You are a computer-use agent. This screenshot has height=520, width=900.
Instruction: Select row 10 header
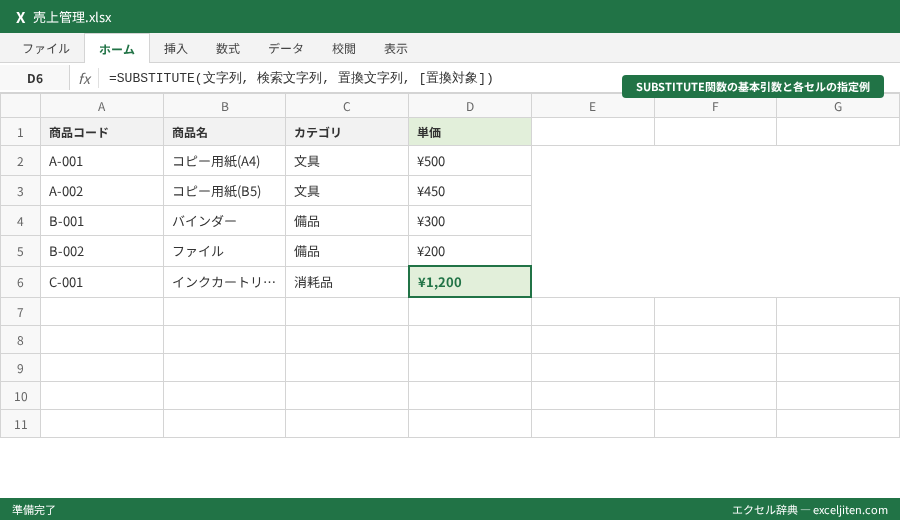click(20, 396)
